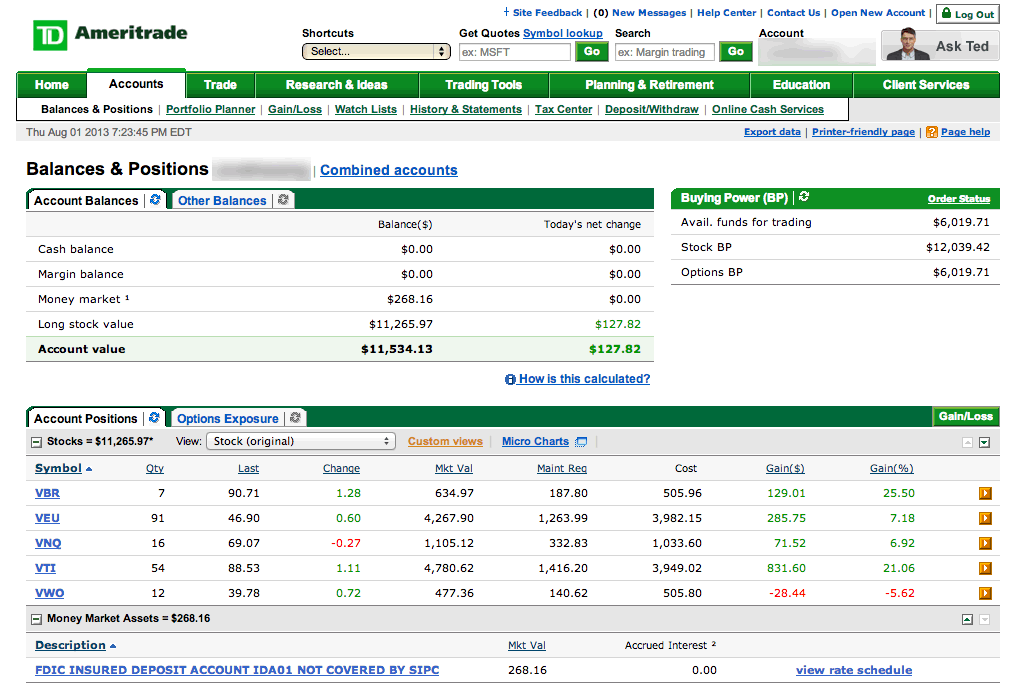Open the Education menu tab
The width and height of the screenshot is (1009, 699).
[x=801, y=85]
